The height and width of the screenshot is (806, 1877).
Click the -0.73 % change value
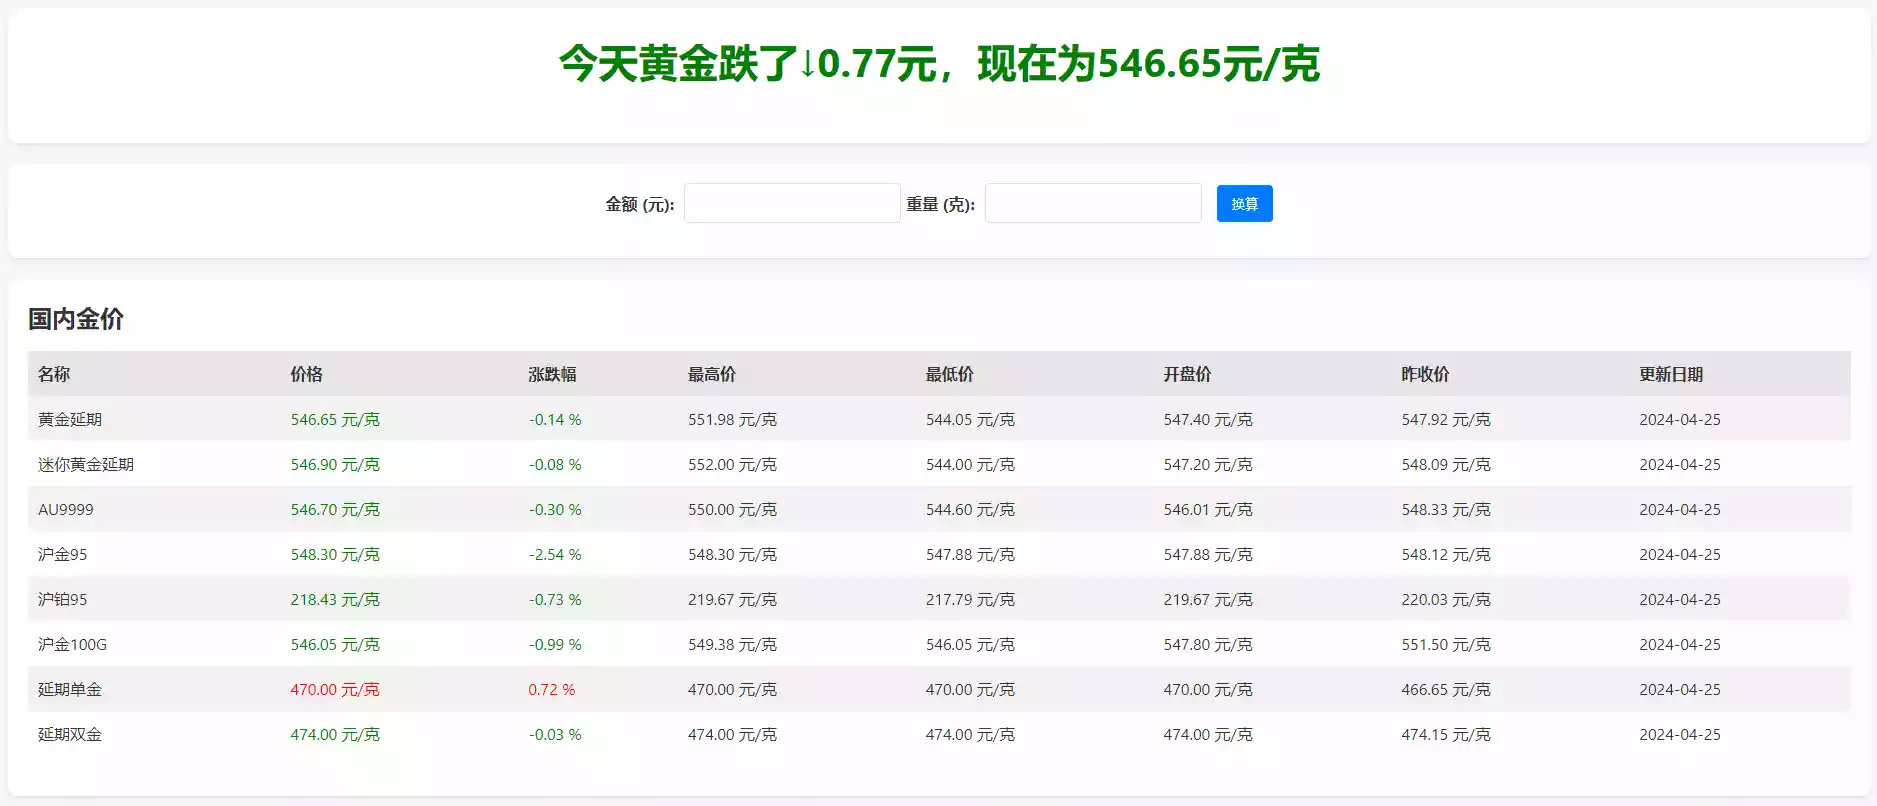pyautogui.click(x=555, y=599)
